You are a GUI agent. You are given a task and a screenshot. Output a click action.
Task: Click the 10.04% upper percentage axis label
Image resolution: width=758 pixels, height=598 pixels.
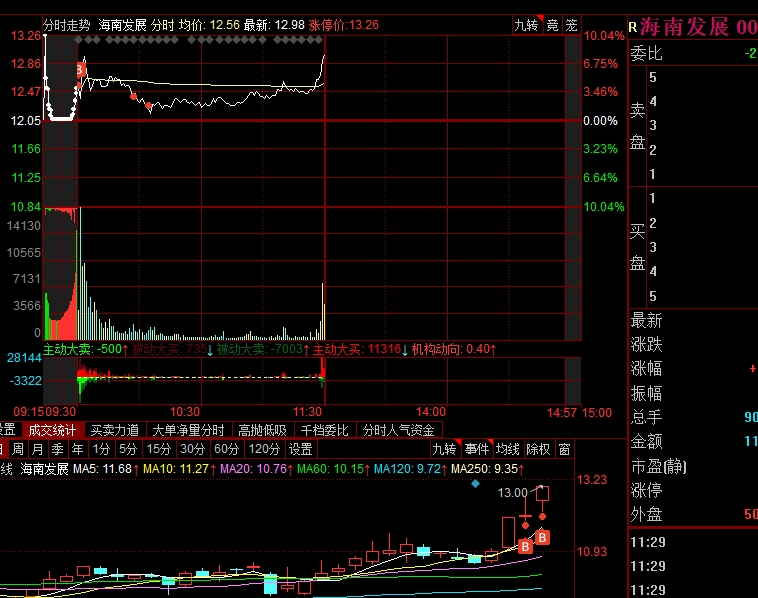[x=604, y=36]
